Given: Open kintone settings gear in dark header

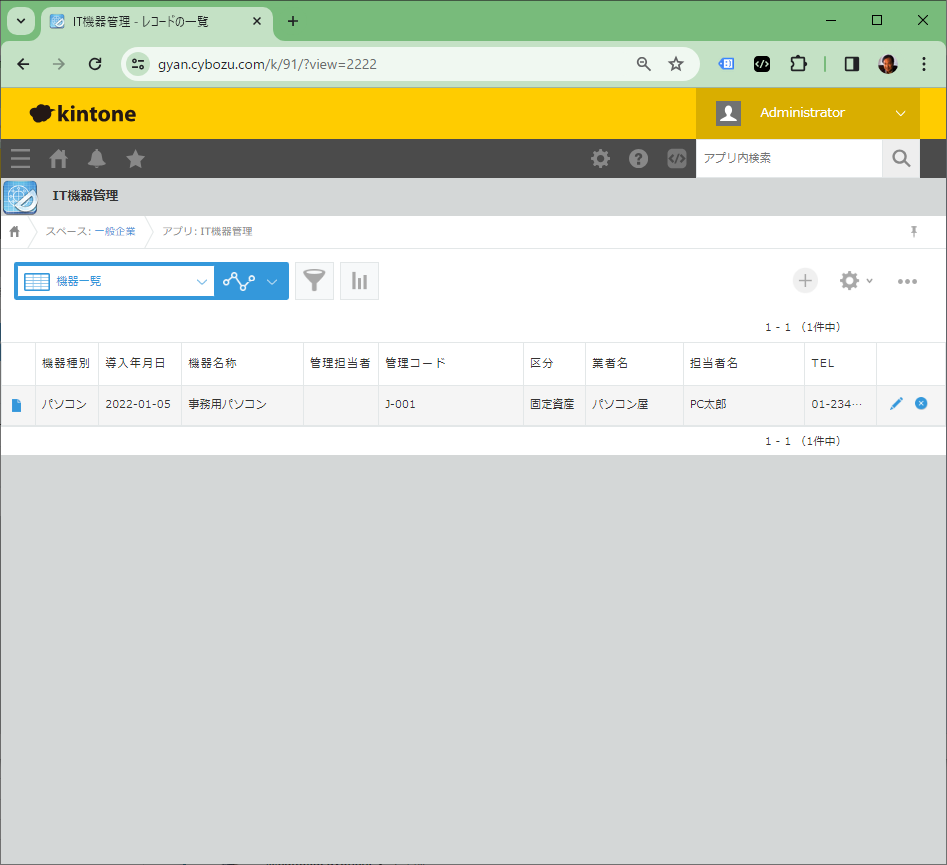Looking at the screenshot, I should 600,158.
